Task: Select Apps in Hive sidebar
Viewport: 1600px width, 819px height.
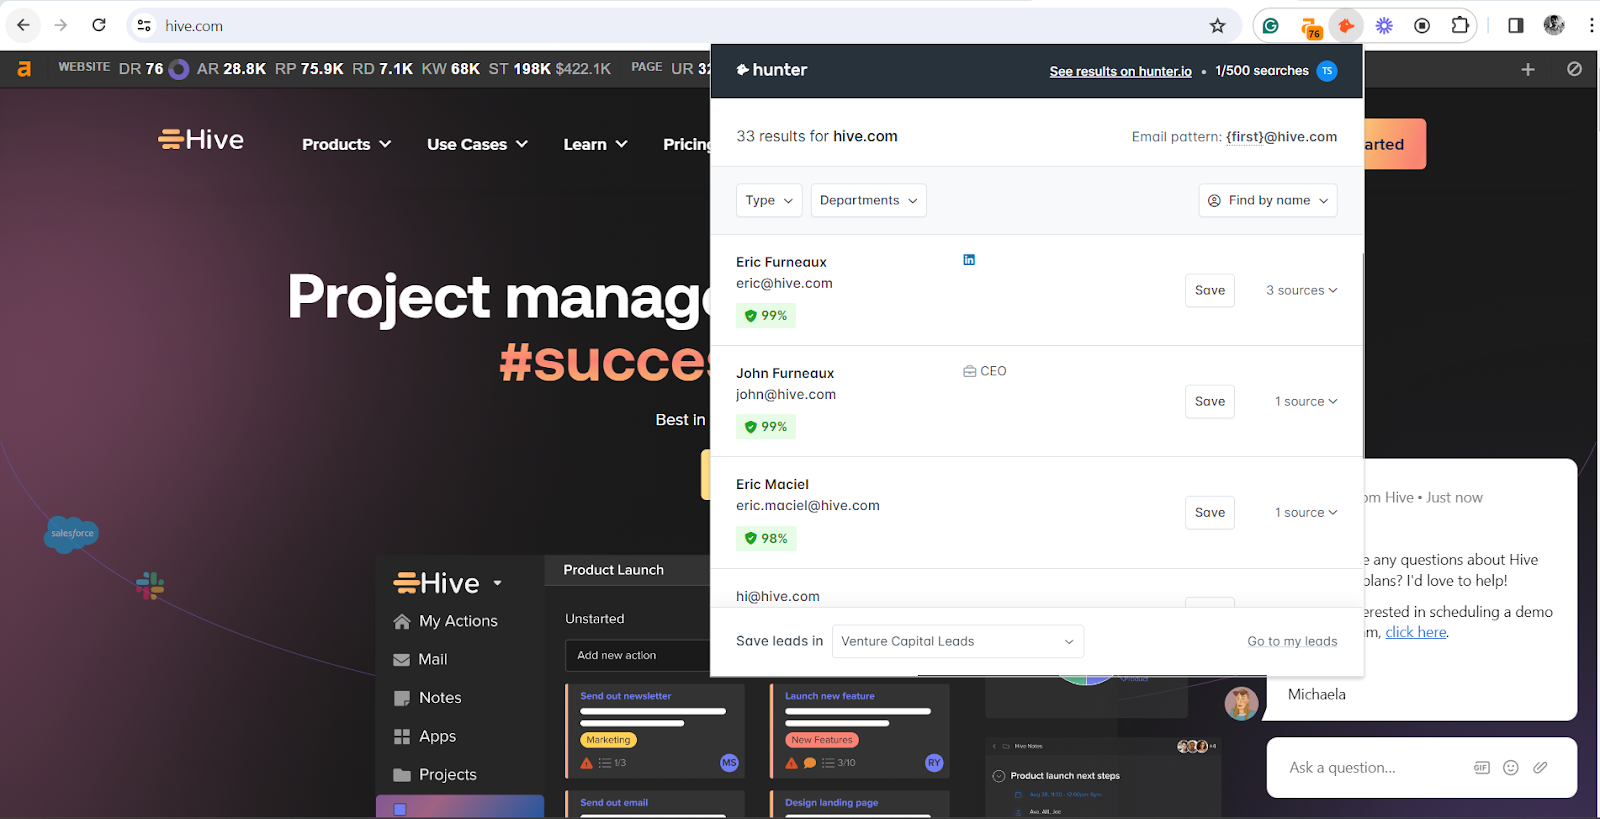Action: click(x=425, y=736)
